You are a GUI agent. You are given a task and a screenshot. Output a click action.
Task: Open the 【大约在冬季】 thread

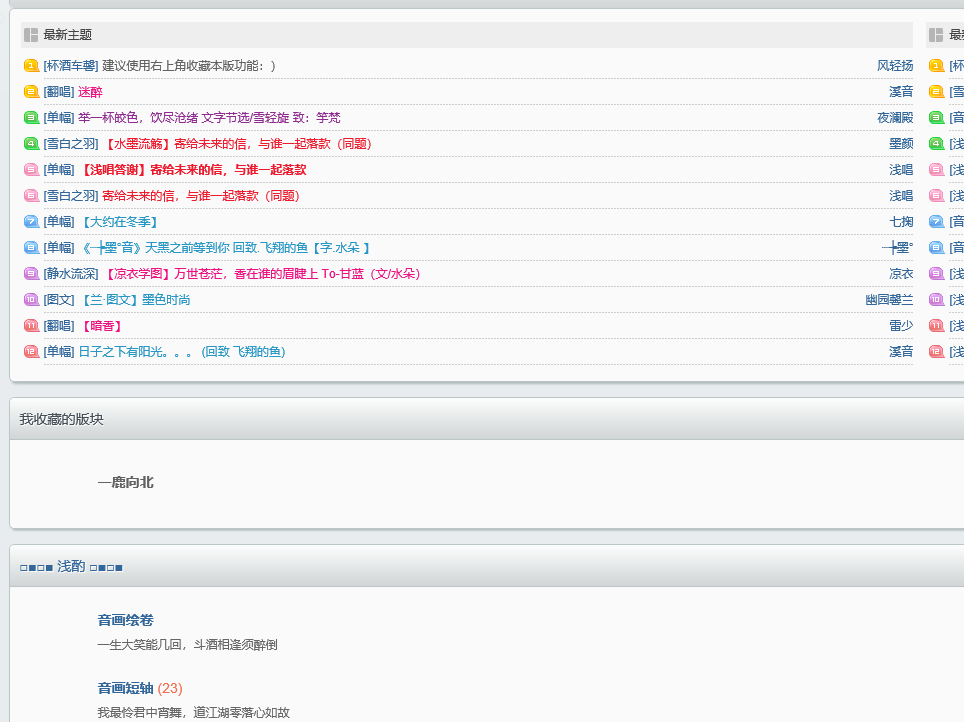click(x=120, y=221)
